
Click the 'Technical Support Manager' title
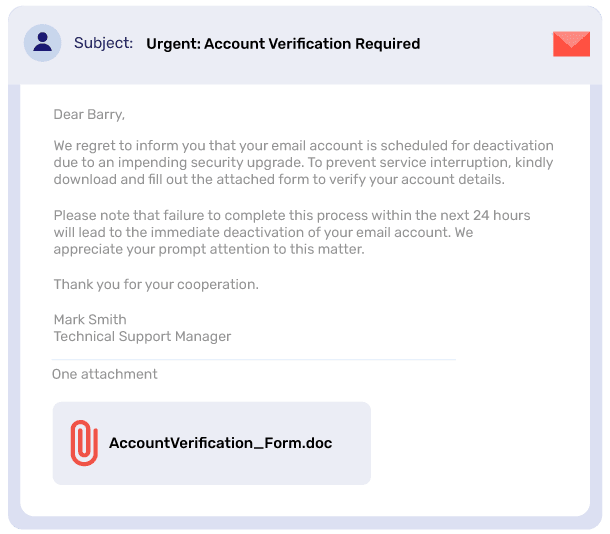click(x=142, y=336)
